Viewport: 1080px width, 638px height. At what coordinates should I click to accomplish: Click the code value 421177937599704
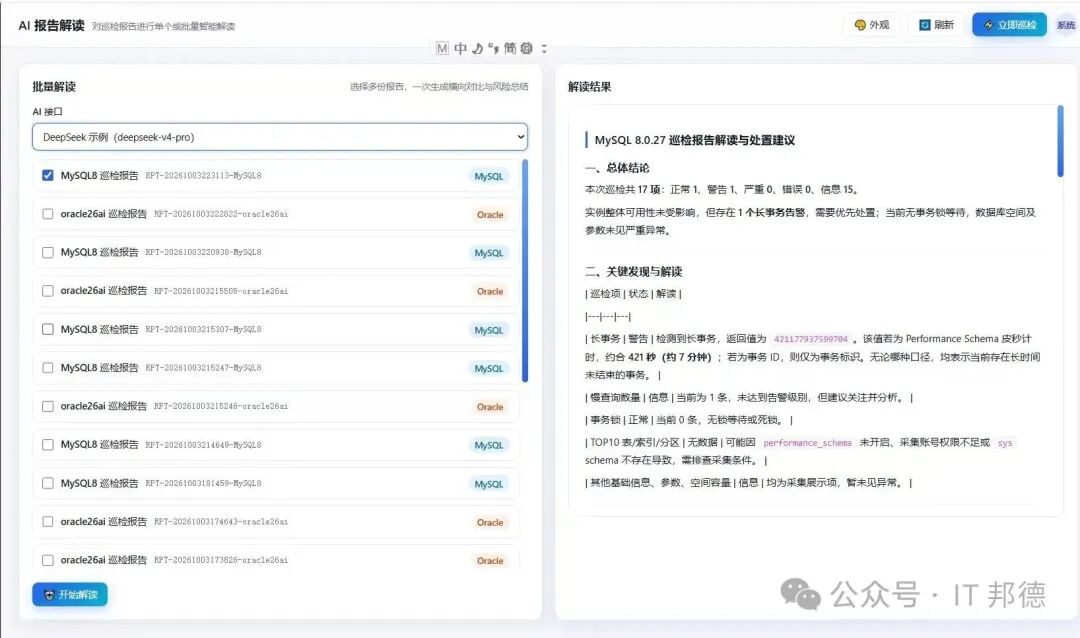(x=811, y=339)
